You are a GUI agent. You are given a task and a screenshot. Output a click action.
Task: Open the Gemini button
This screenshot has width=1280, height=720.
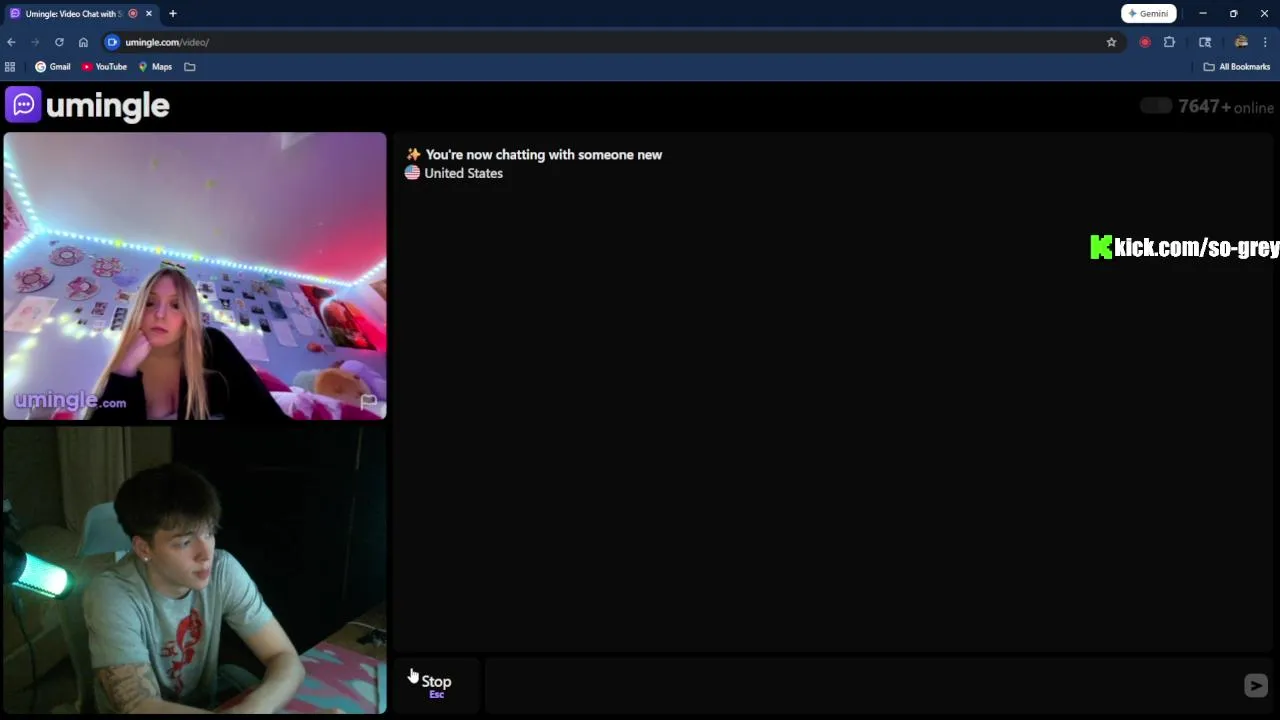[x=1148, y=14]
